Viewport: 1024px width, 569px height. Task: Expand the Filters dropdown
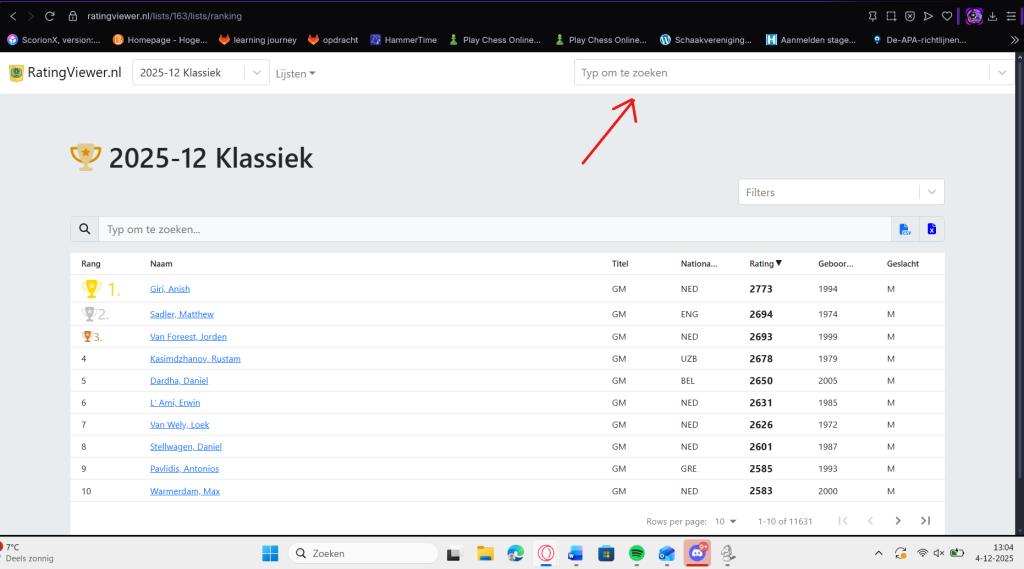[x=840, y=192]
